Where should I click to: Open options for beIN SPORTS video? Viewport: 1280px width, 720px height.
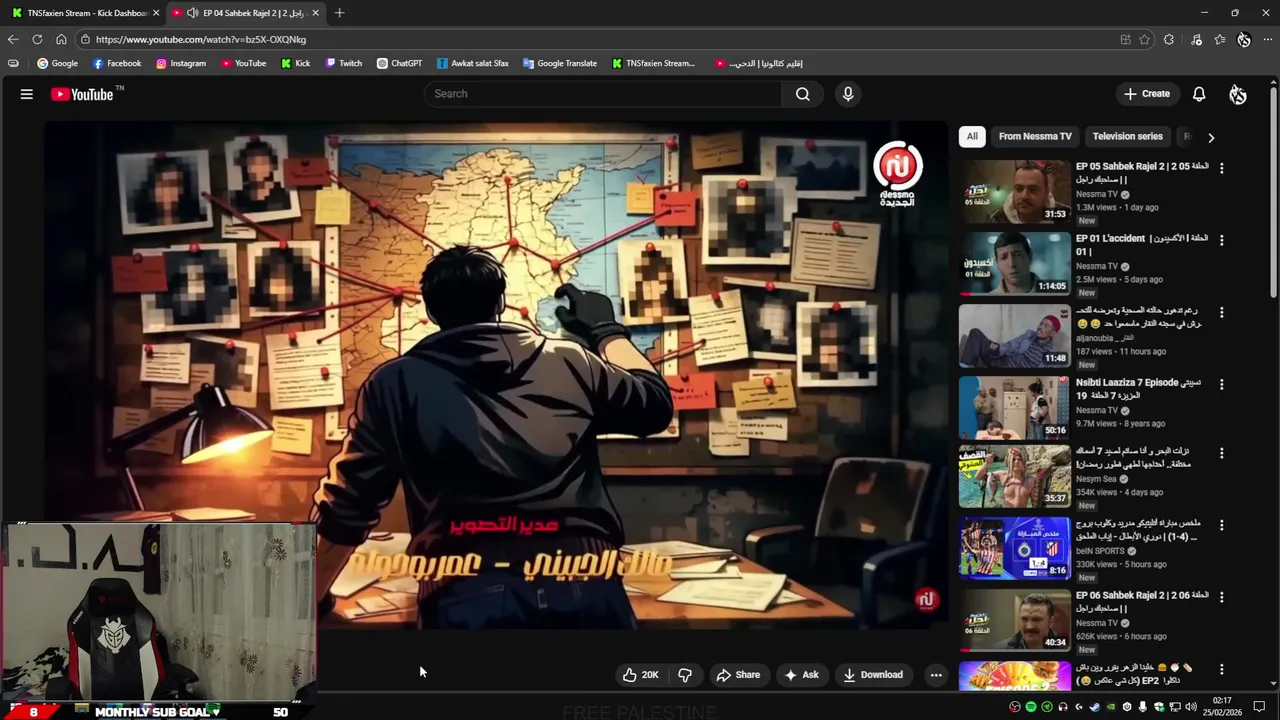[1221, 524]
